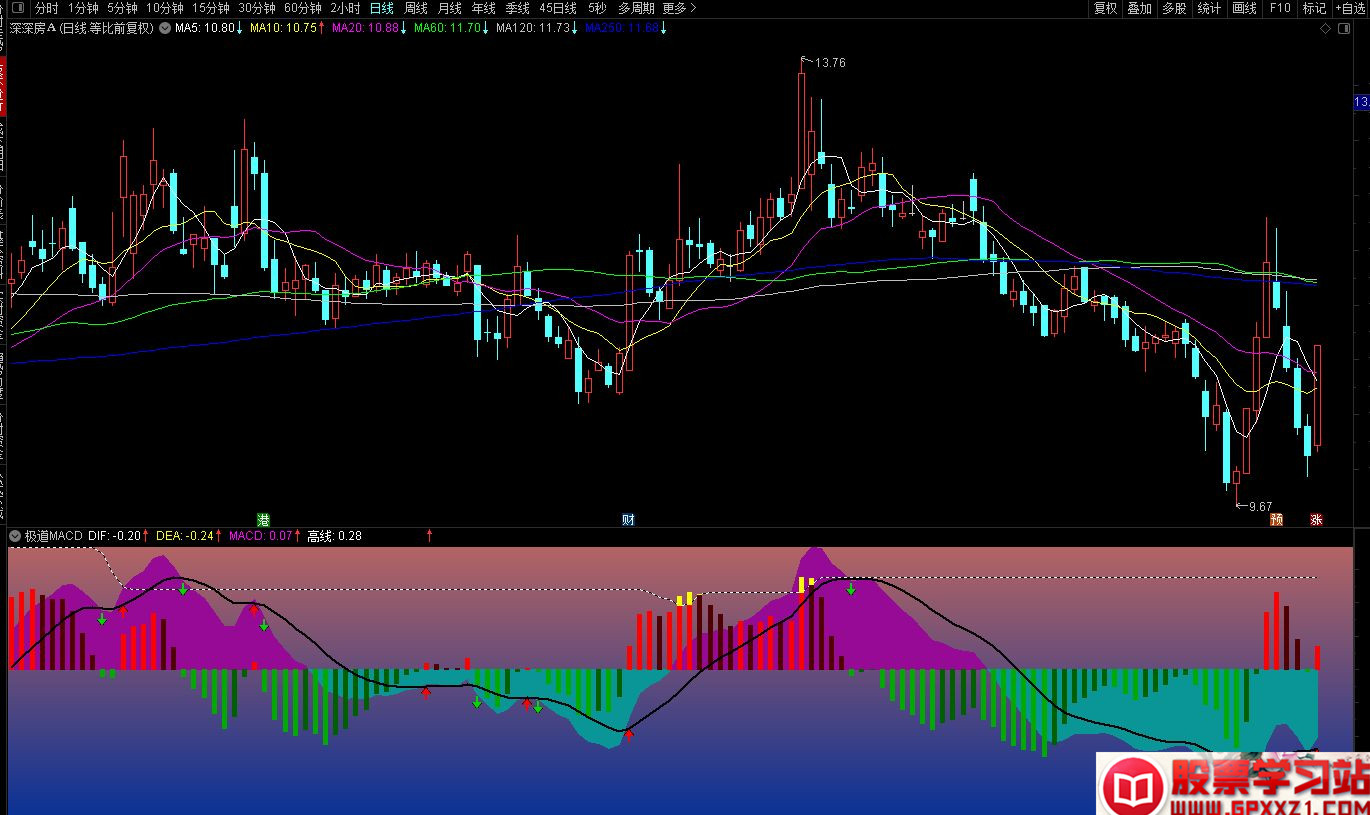This screenshot has width=1370, height=815.
Task: Toggle the left panel layout icon
Action: pyautogui.click(x=17, y=8)
